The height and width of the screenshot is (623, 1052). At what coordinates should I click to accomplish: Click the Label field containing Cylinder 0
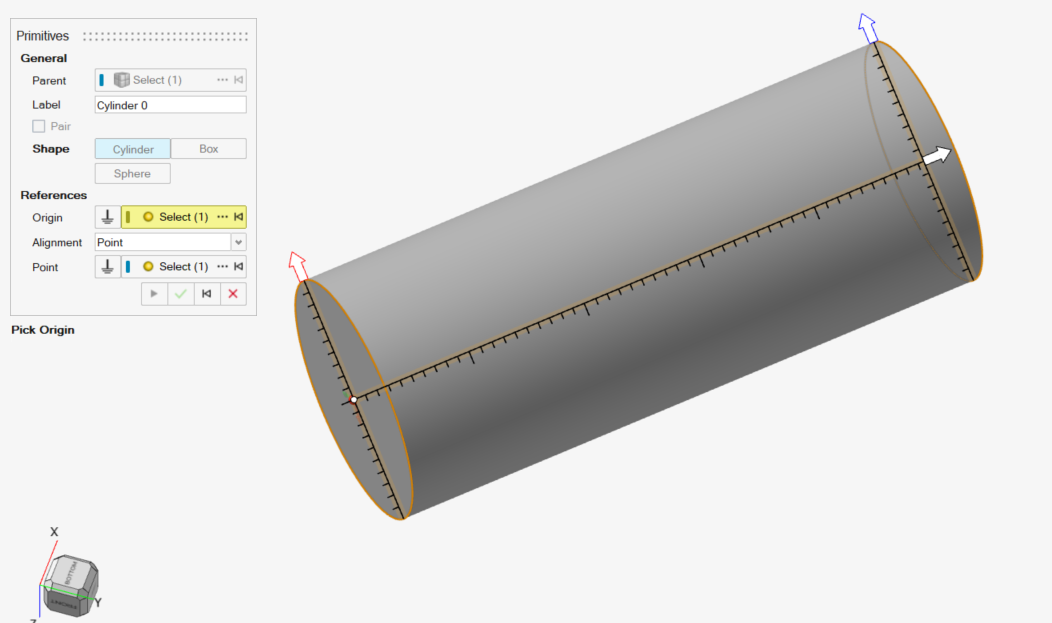click(170, 105)
